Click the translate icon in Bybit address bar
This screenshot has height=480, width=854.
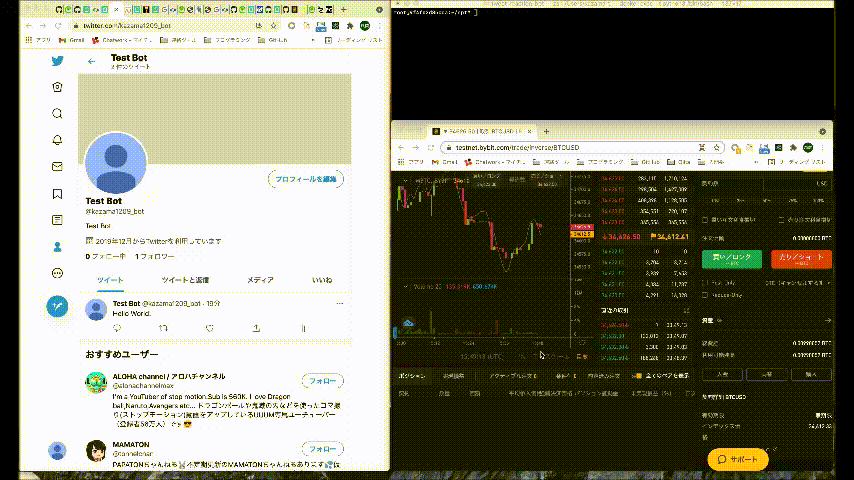pos(702,148)
